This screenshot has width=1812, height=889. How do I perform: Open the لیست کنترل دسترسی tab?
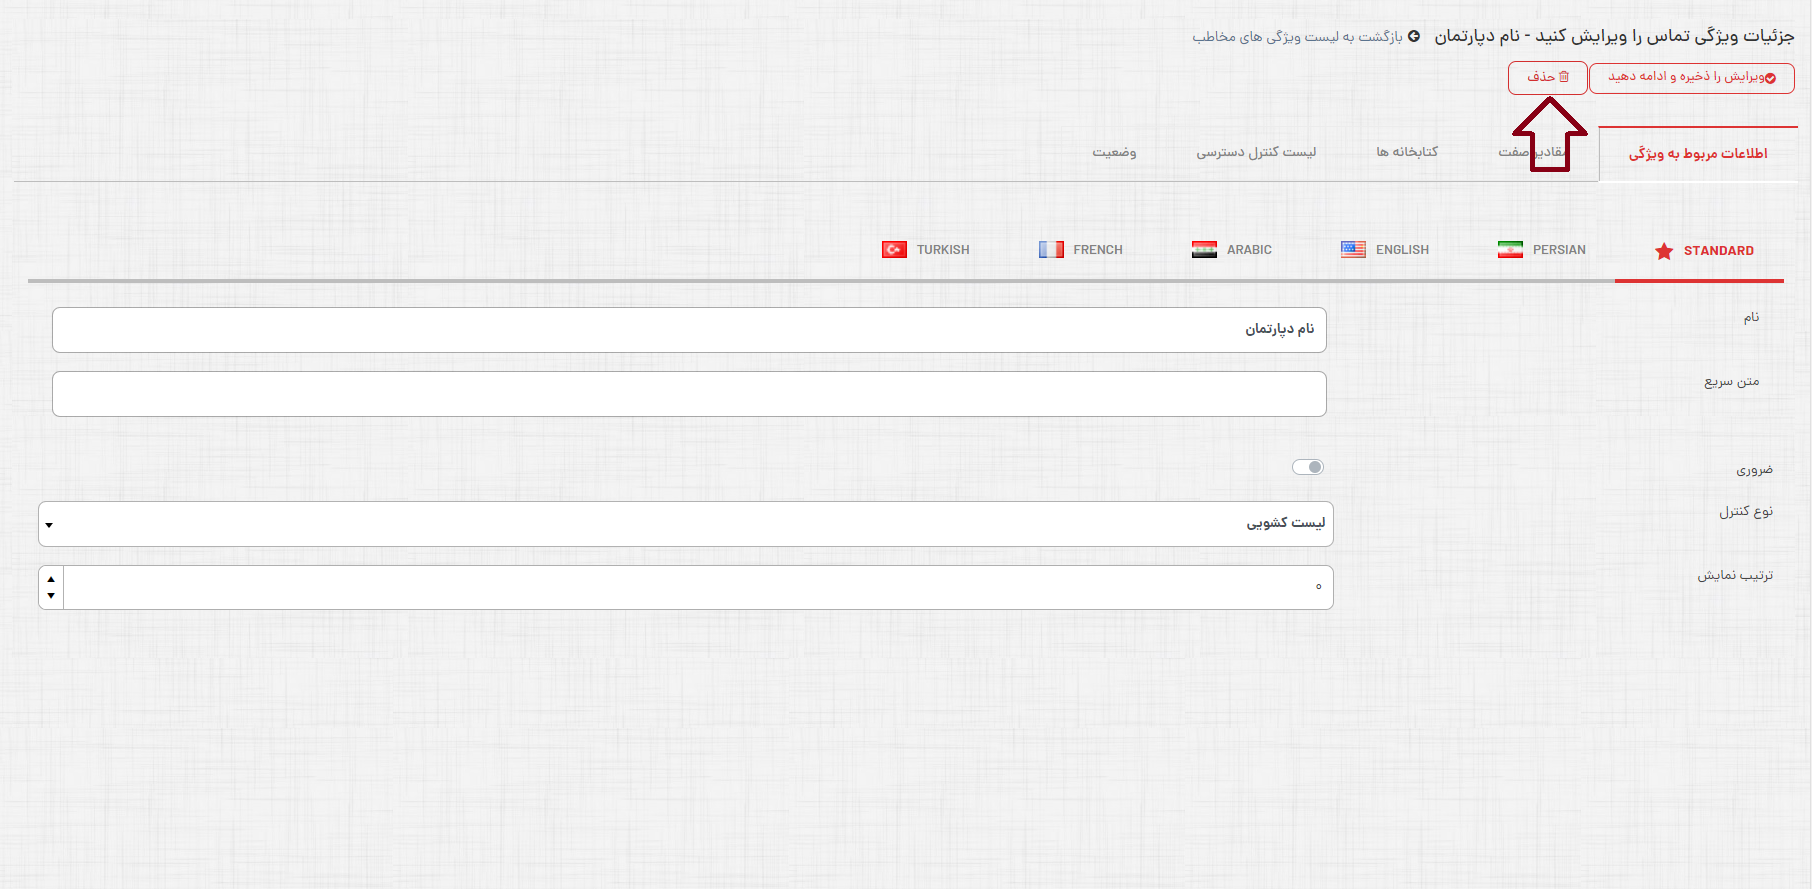(1256, 152)
